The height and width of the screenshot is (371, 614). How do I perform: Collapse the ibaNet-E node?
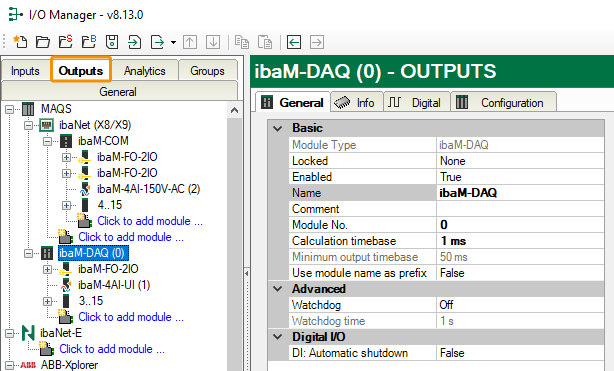click(9, 333)
